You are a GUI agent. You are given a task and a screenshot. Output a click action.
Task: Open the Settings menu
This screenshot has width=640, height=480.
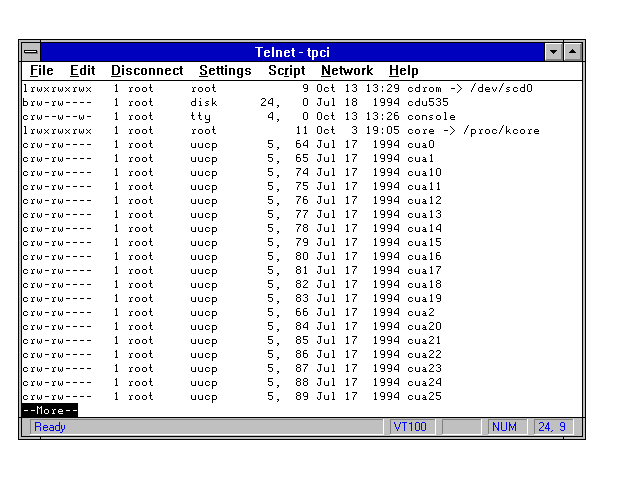pyautogui.click(x=225, y=71)
